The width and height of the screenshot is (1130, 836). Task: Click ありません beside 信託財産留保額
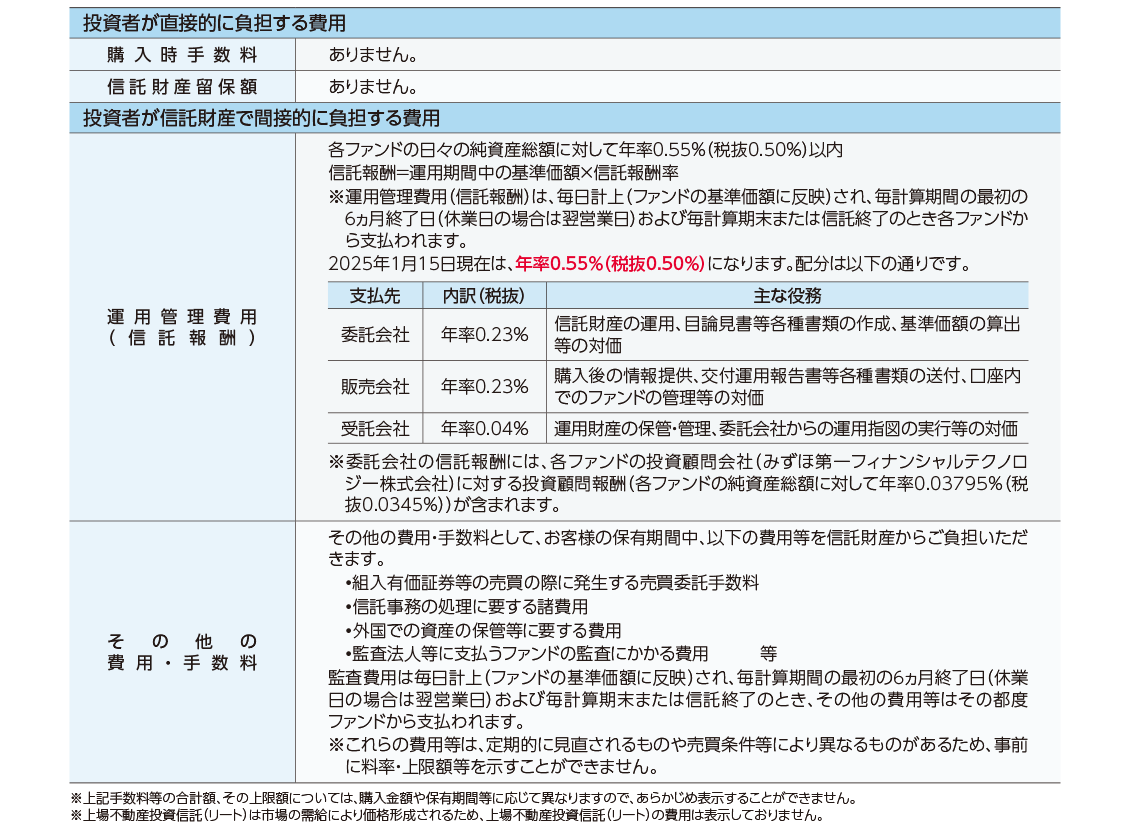pyautogui.click(x=372, y=87)
